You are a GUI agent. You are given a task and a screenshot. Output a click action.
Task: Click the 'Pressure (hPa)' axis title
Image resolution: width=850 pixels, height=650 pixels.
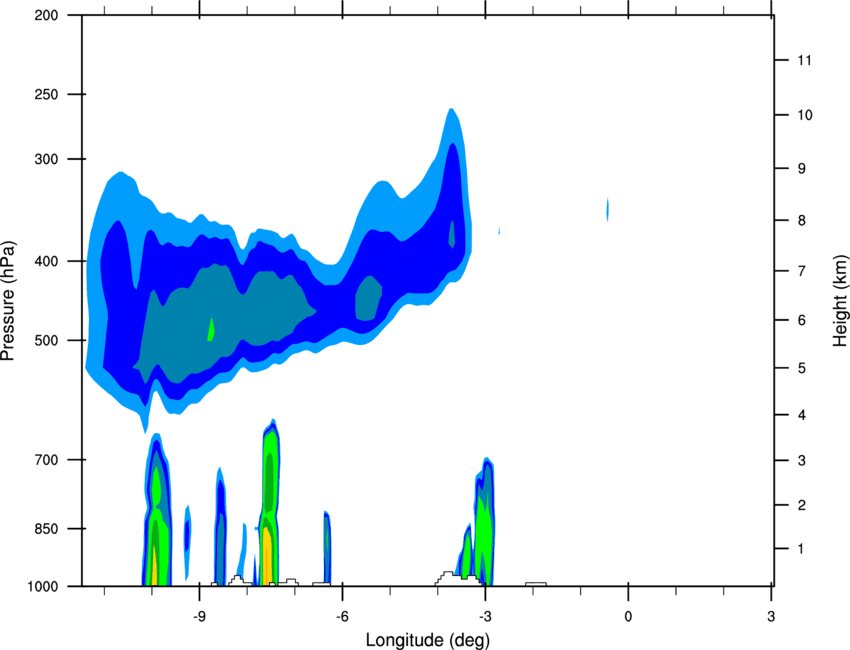(x=8, y=301)
